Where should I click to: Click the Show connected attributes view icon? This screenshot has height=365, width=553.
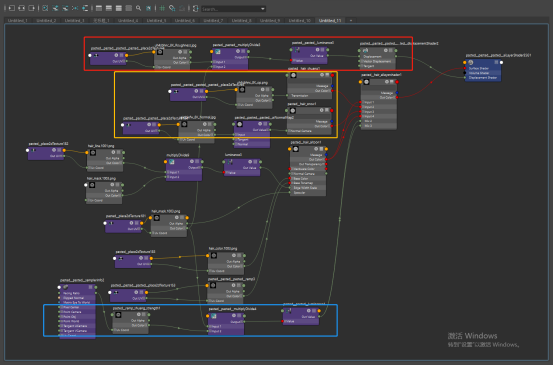click(109, 8)
